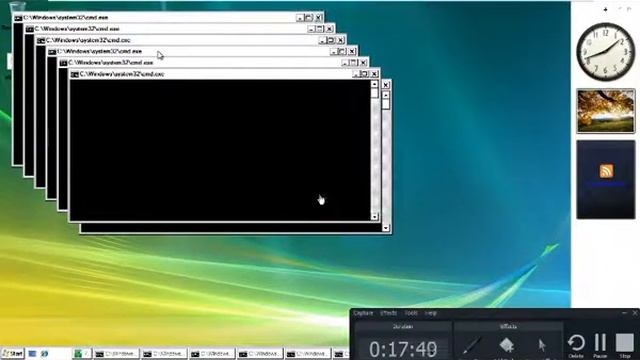Stop the screen recording

coord(624,346)
